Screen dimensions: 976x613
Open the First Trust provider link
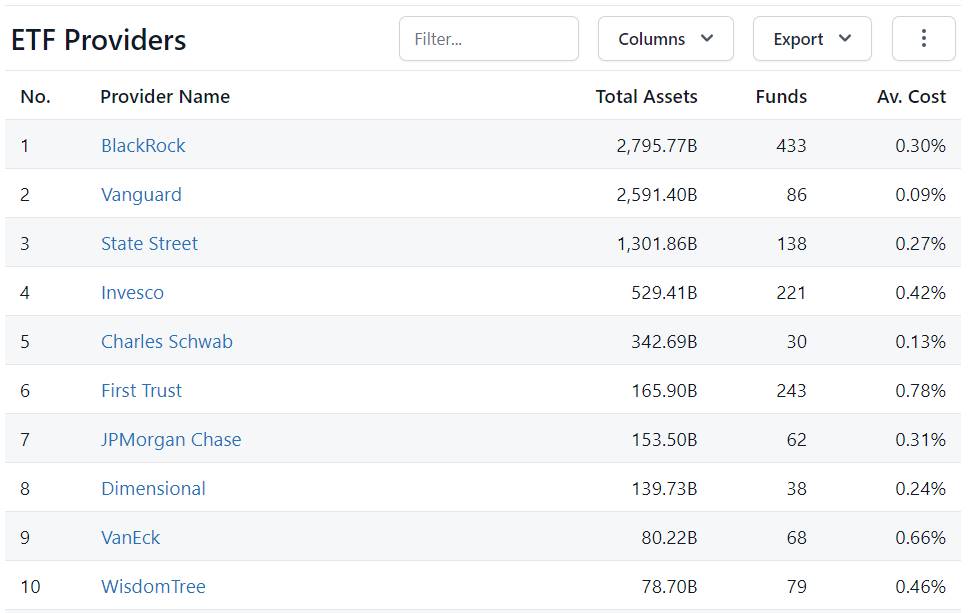click(x=141, y=391)
